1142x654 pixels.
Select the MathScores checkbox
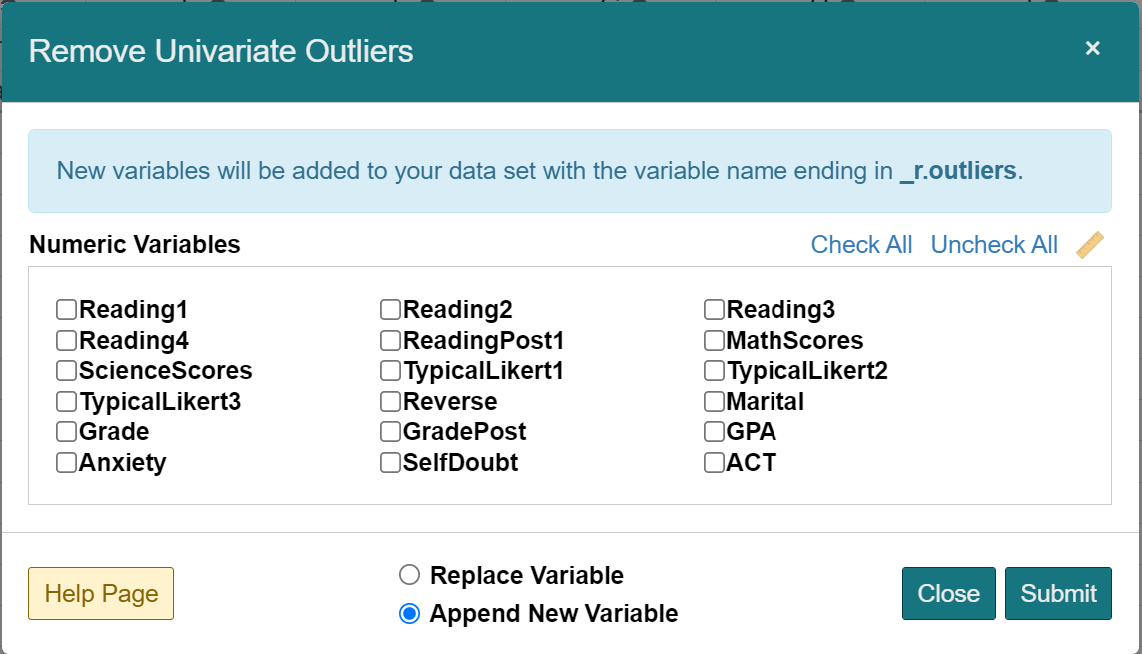(x=713, y=340)
